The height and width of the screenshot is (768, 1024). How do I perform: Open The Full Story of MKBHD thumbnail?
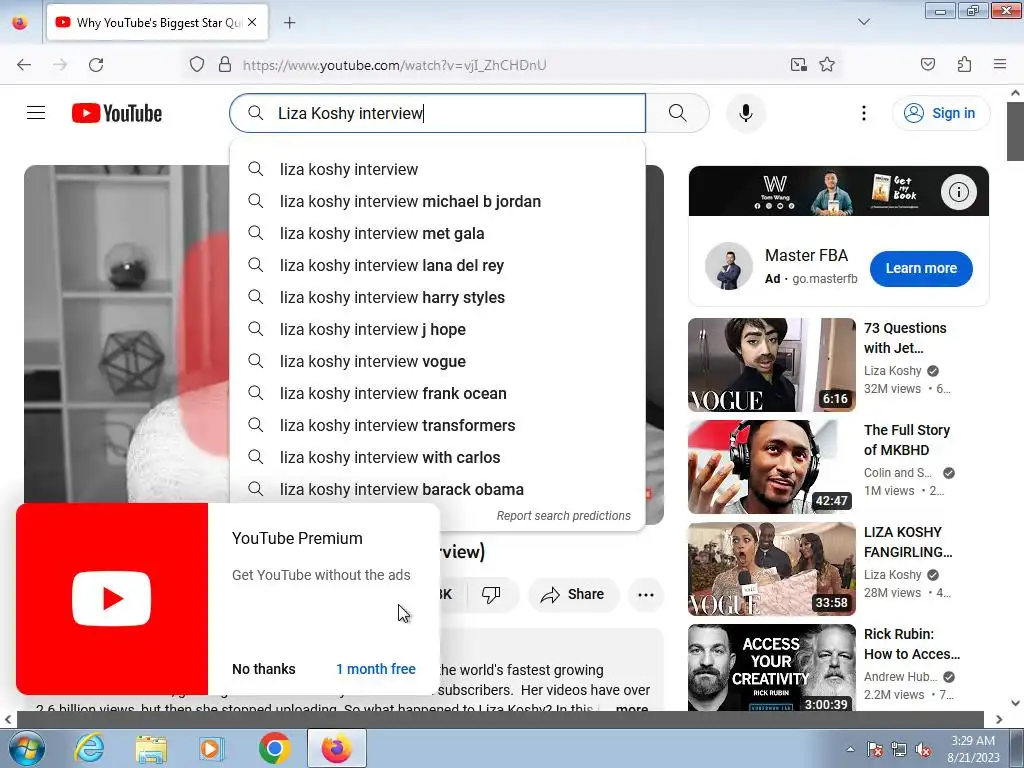tap(771, 467)
